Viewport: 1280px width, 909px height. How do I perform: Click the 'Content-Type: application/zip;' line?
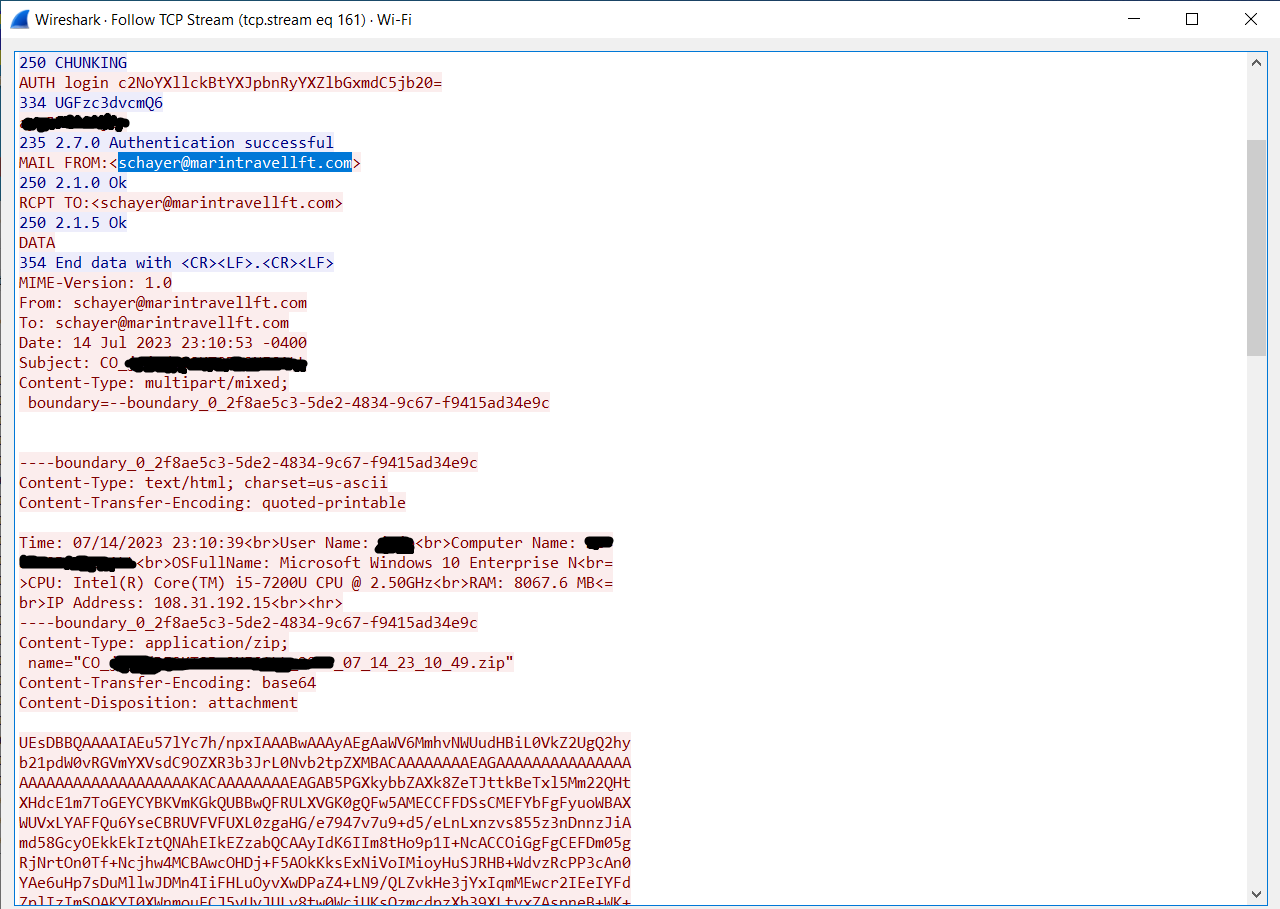pyautogui.click(x=153, y=643)
